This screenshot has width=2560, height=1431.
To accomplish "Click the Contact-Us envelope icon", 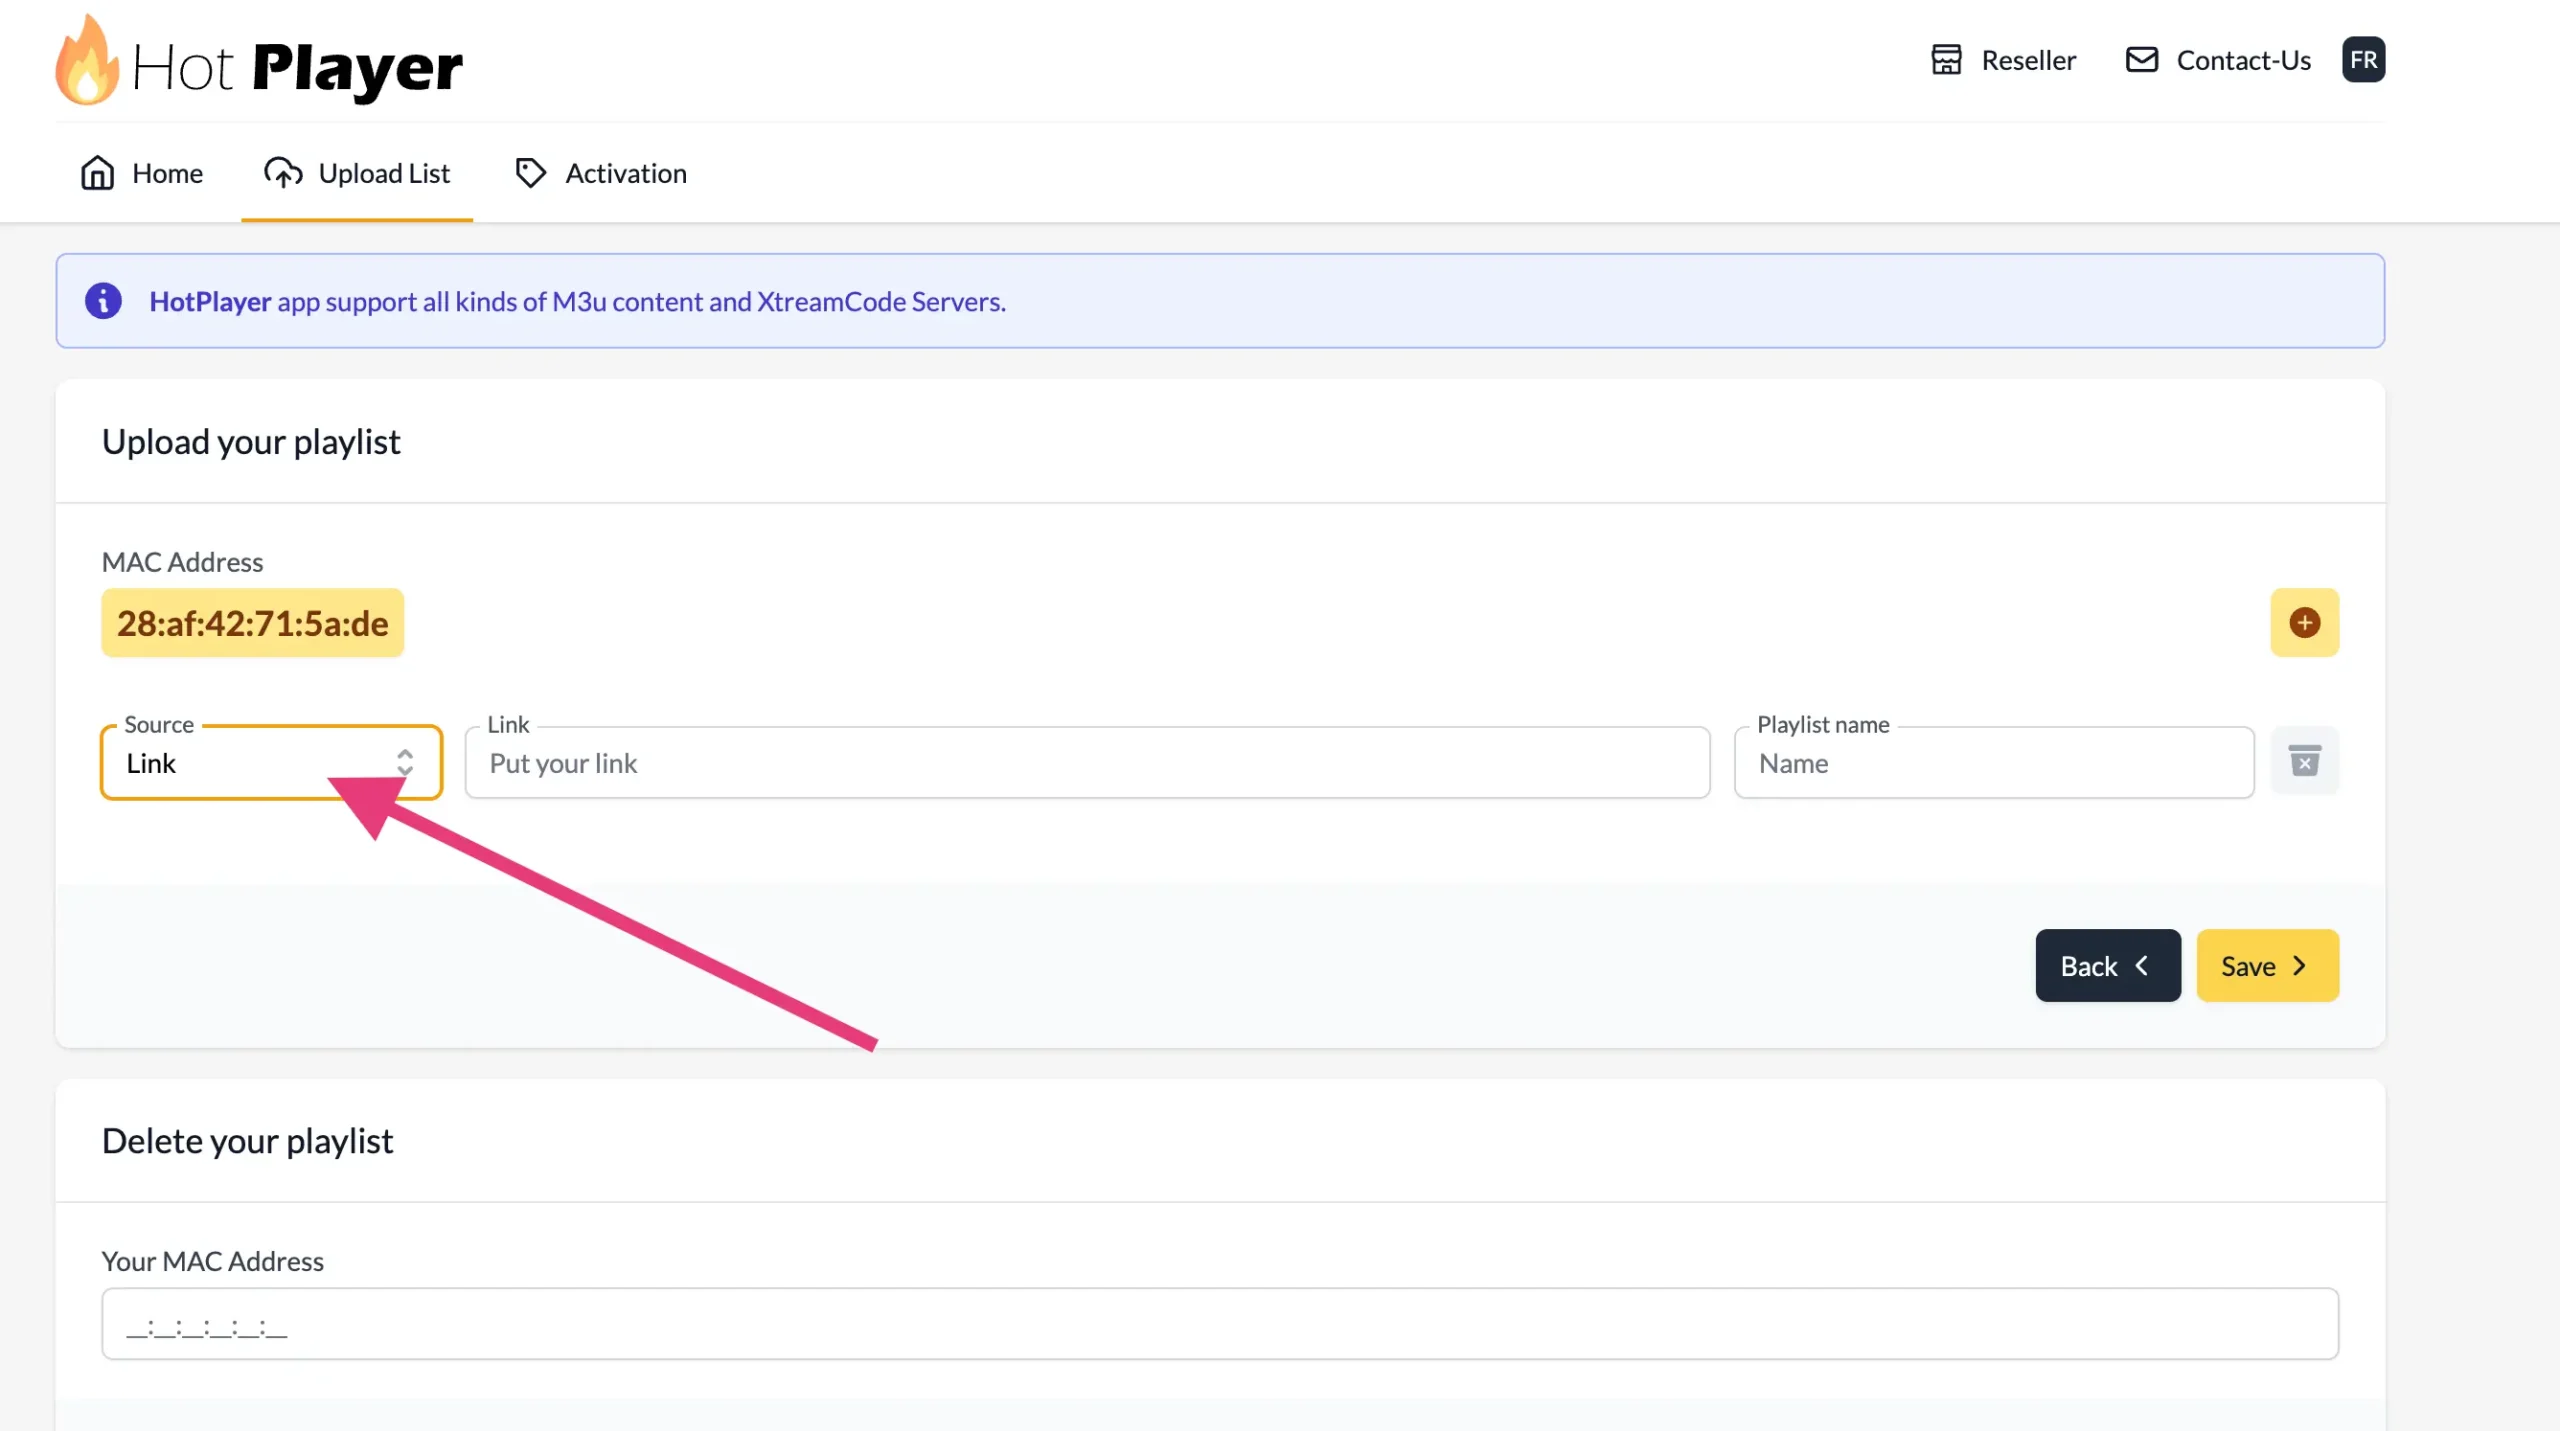I will point(2141,60).
